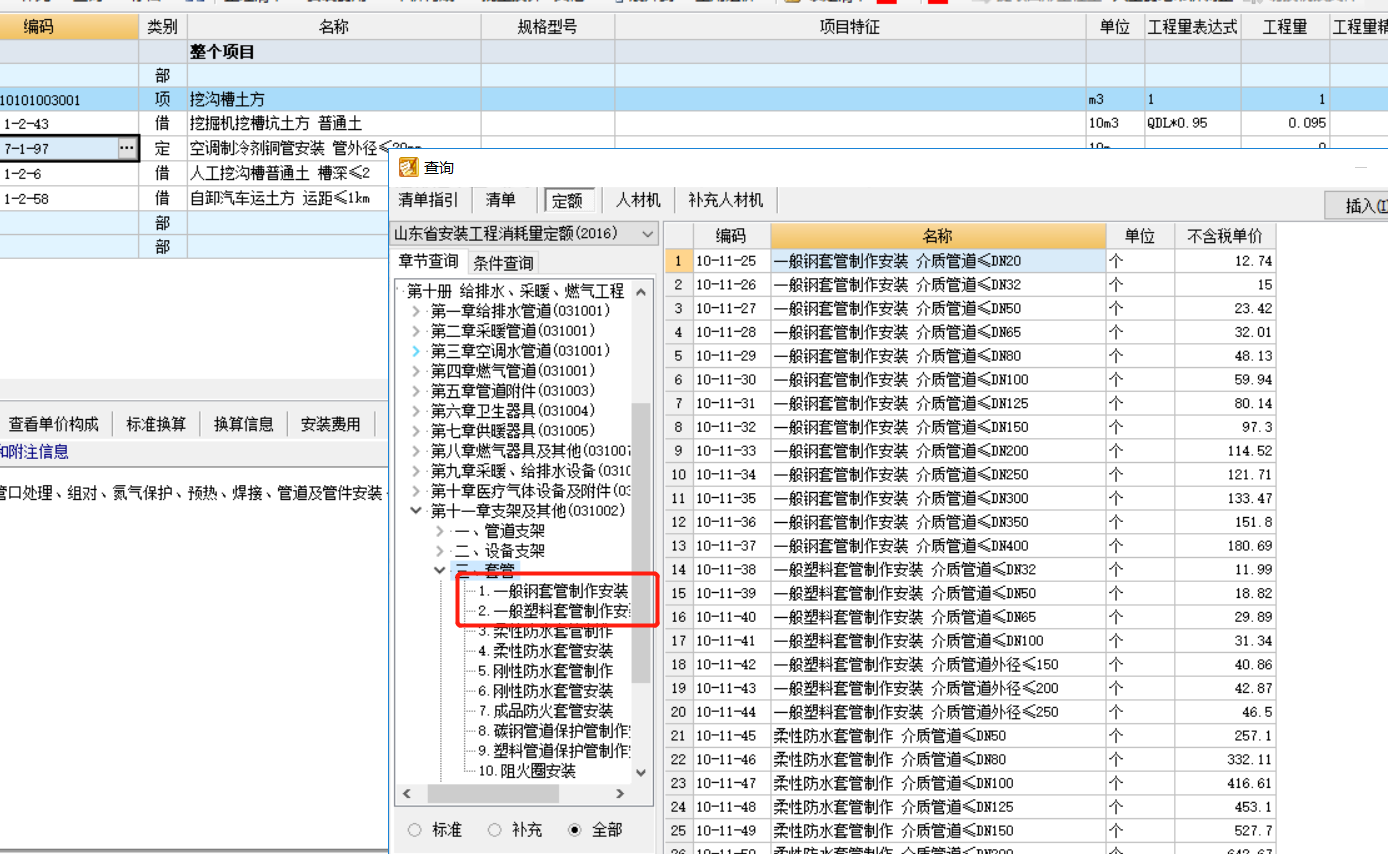
Task: Click tree horizontal scrollbar left arrow
Action: click(407, 793)
